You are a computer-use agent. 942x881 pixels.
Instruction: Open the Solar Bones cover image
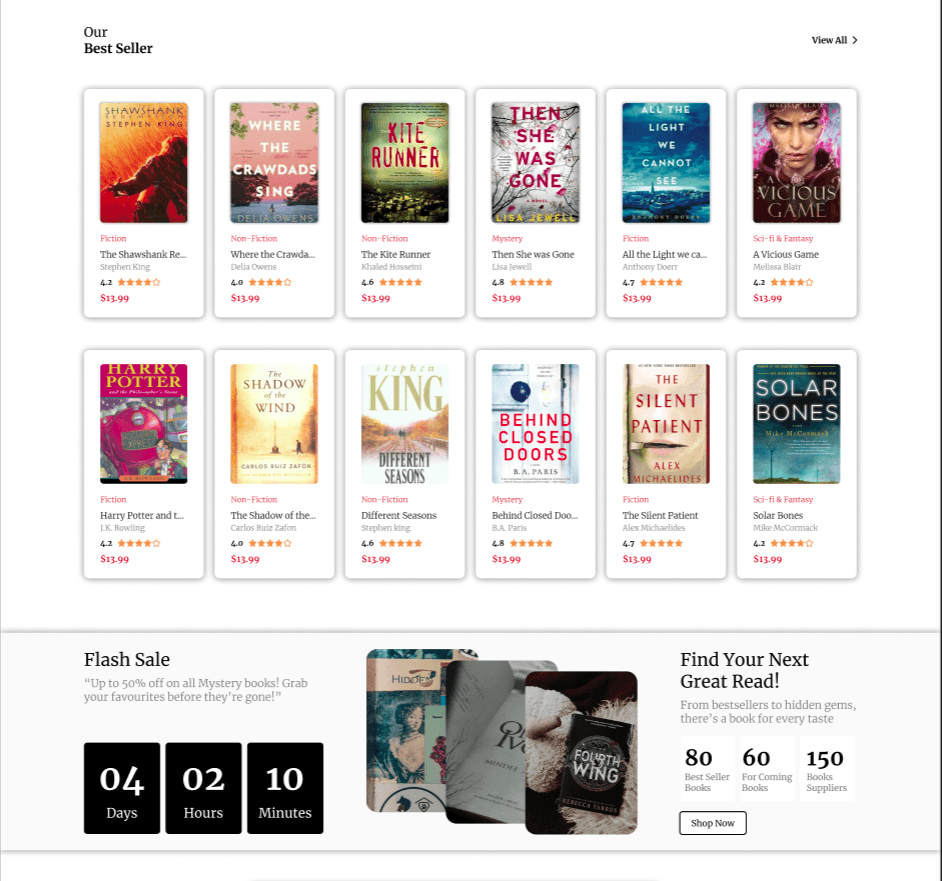pos(797,424)
